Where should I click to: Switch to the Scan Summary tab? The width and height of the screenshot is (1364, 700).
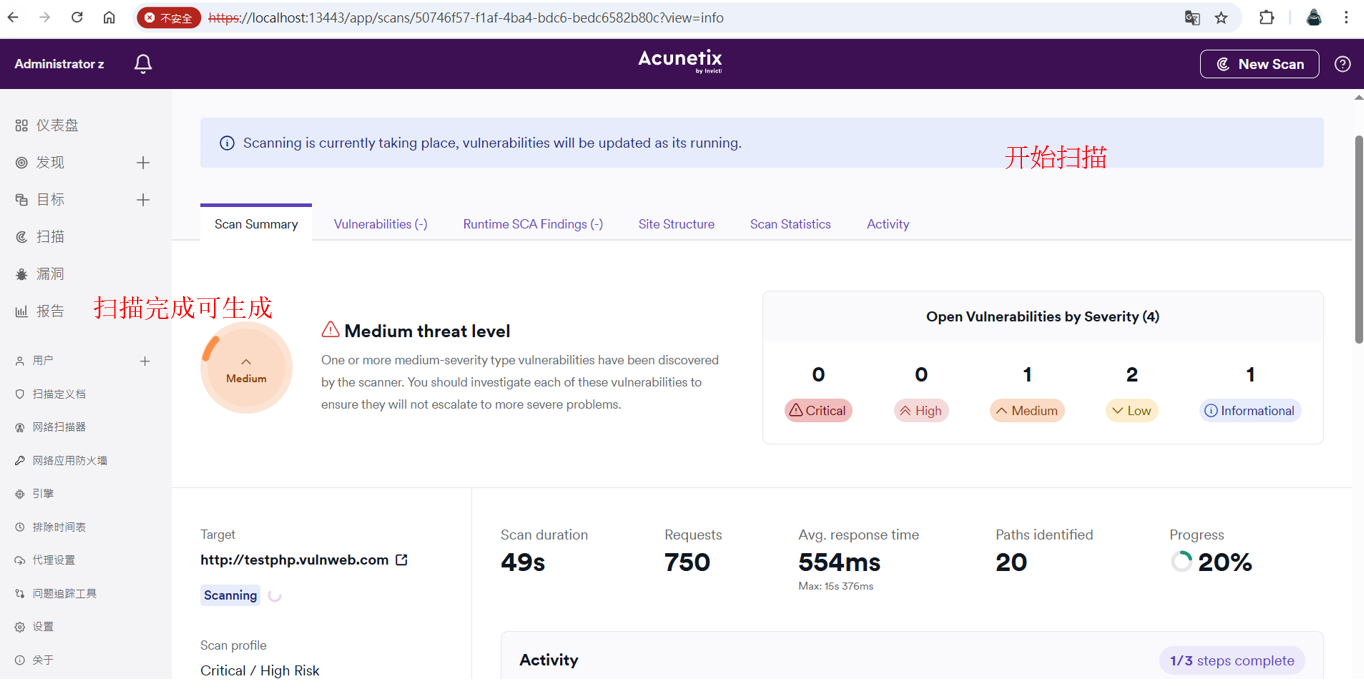(256, 224)
